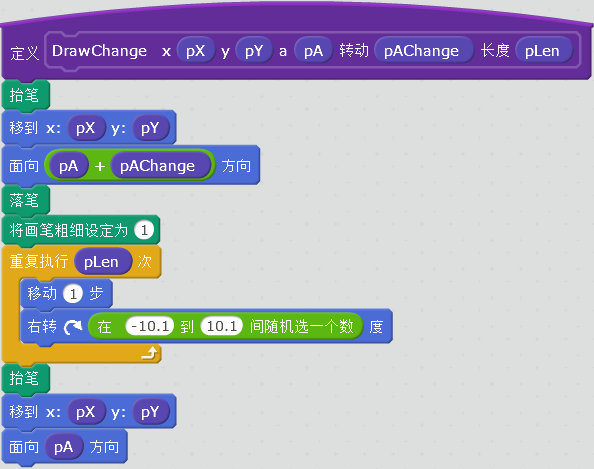Edit the 10.1 random upper bound
Image resolution: width=594 pixels, height=469 pixels.
click(x=222, y=326)
